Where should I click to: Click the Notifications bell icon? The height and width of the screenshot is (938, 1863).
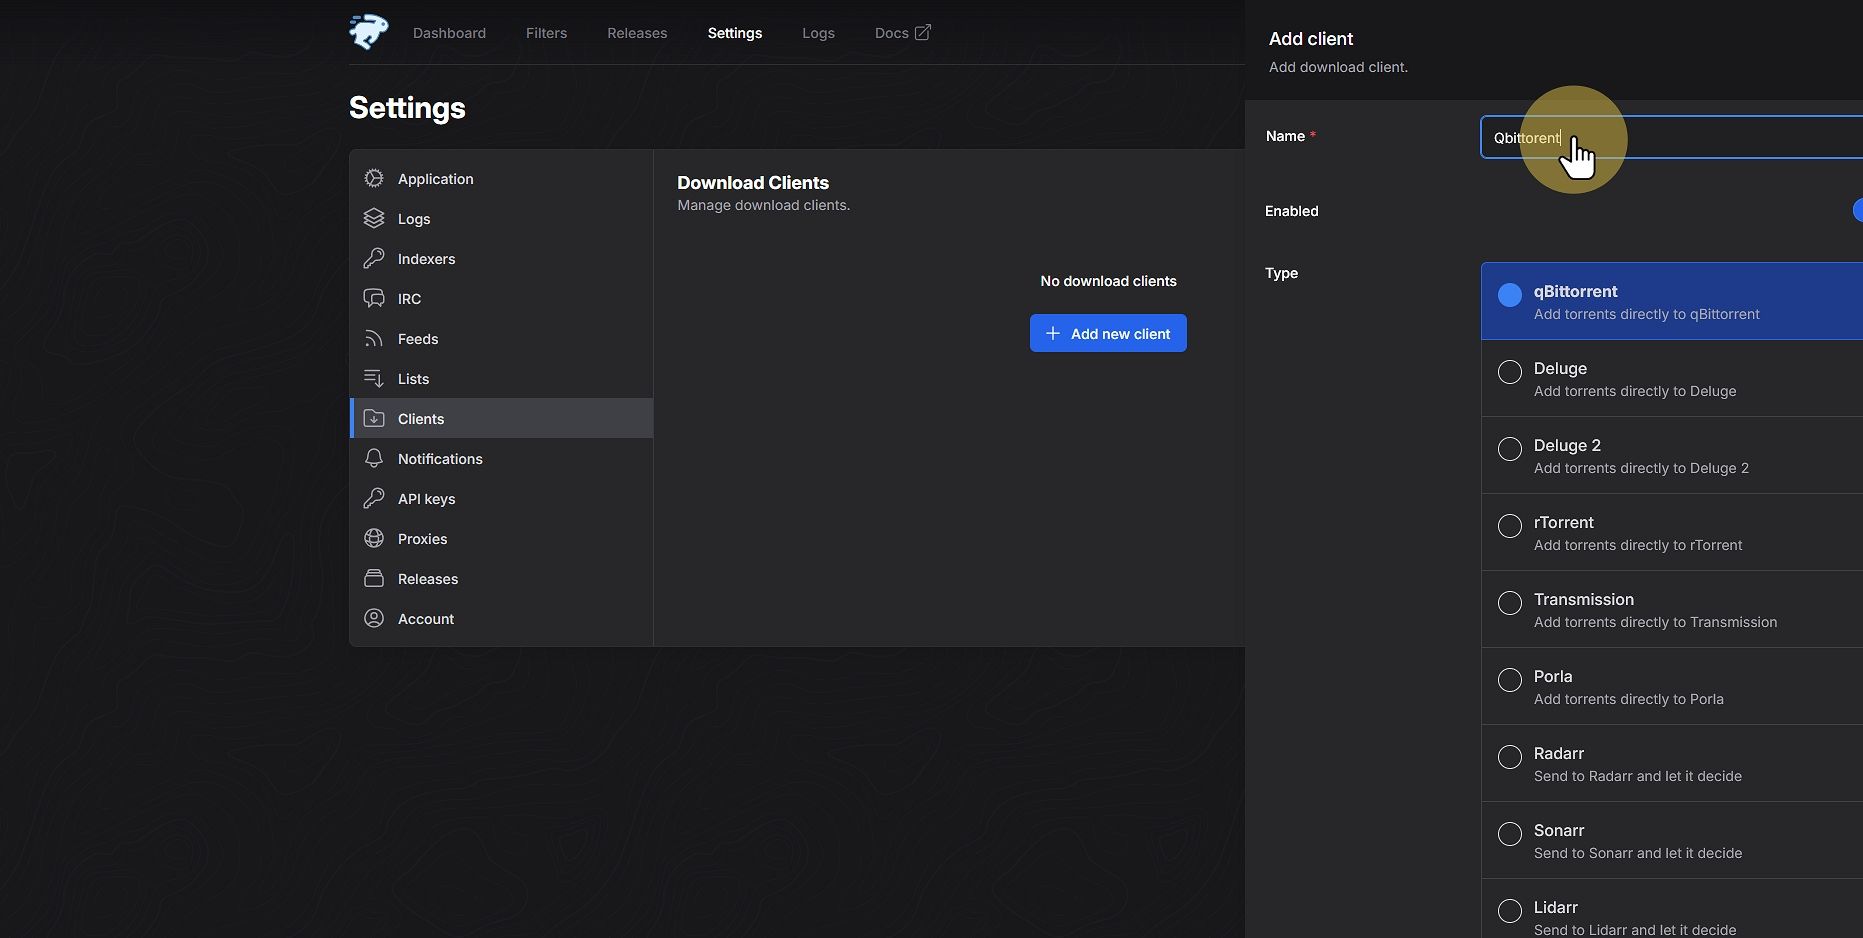tap(374, 458)
